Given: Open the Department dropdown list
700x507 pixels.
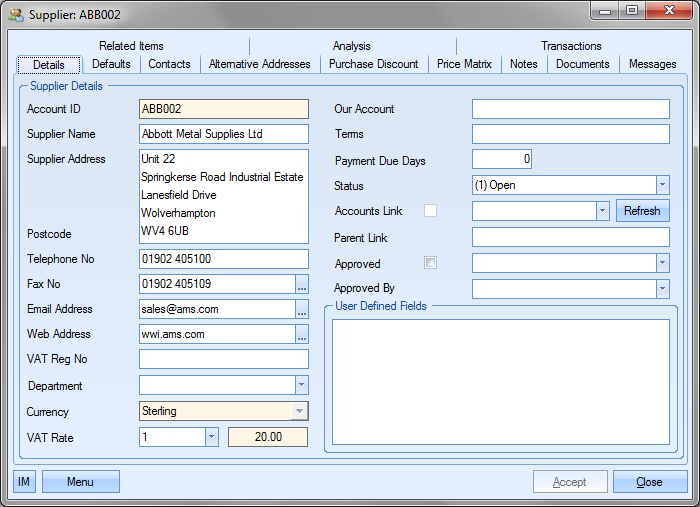Looking at the screenshot, I should pyautogui.click(x=301, y=386).
